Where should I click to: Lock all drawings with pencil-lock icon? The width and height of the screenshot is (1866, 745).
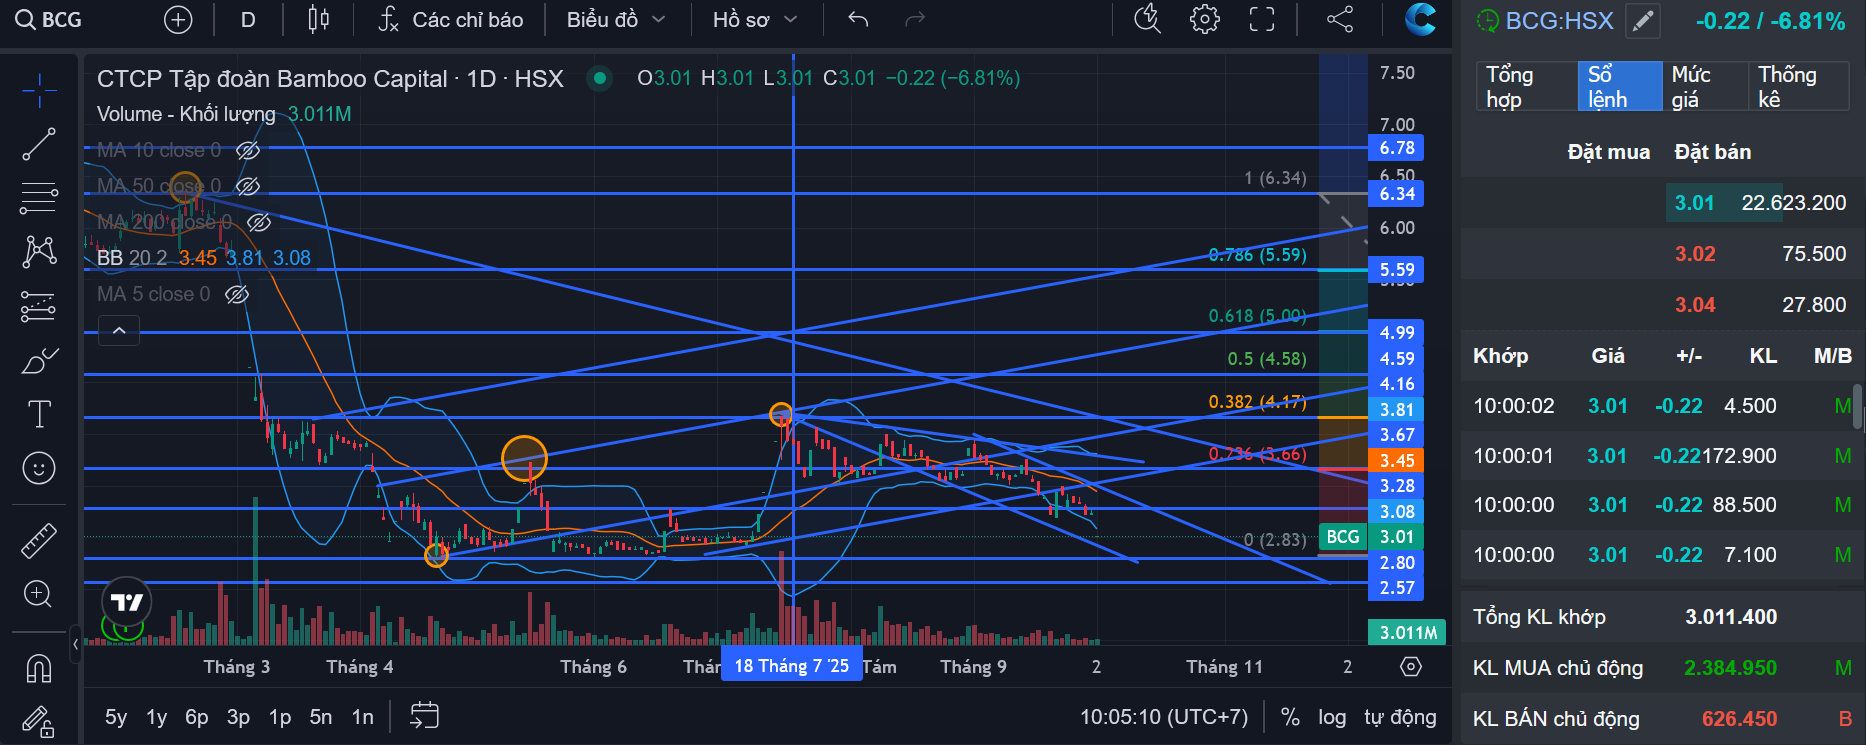(39, 721)
